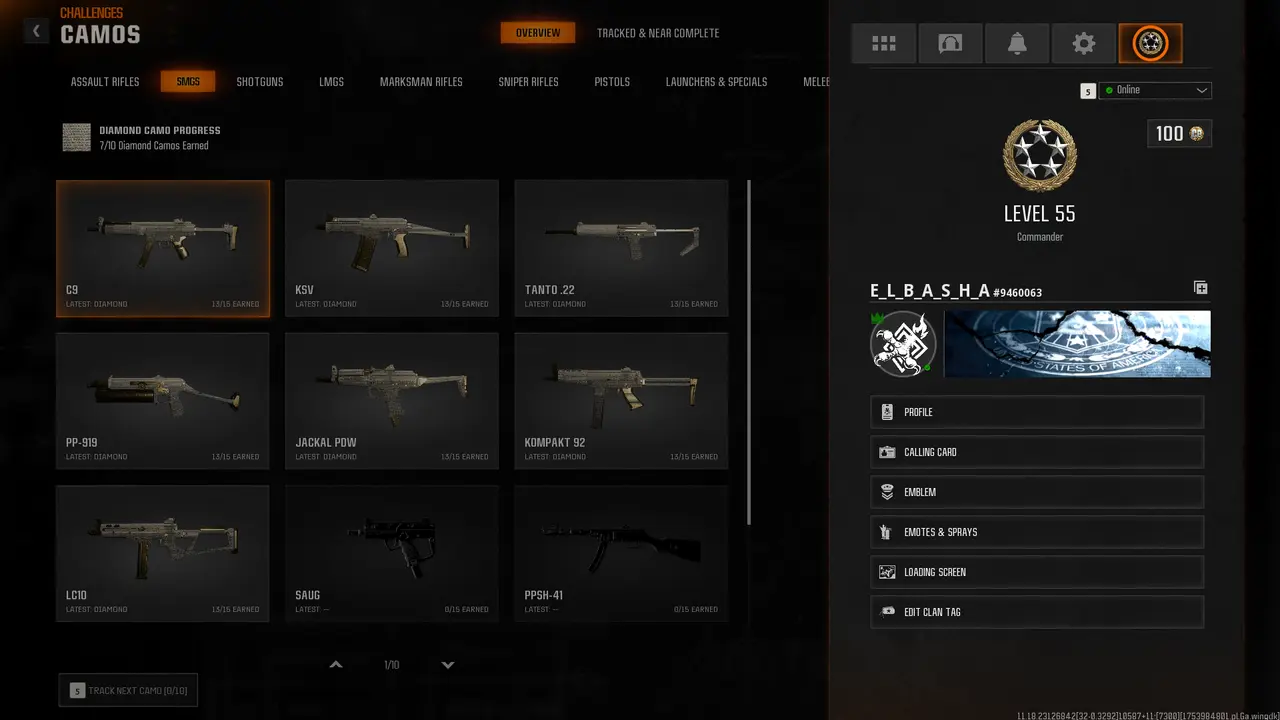
Task: Click the circular player emblem avatar
Action: 902,344
